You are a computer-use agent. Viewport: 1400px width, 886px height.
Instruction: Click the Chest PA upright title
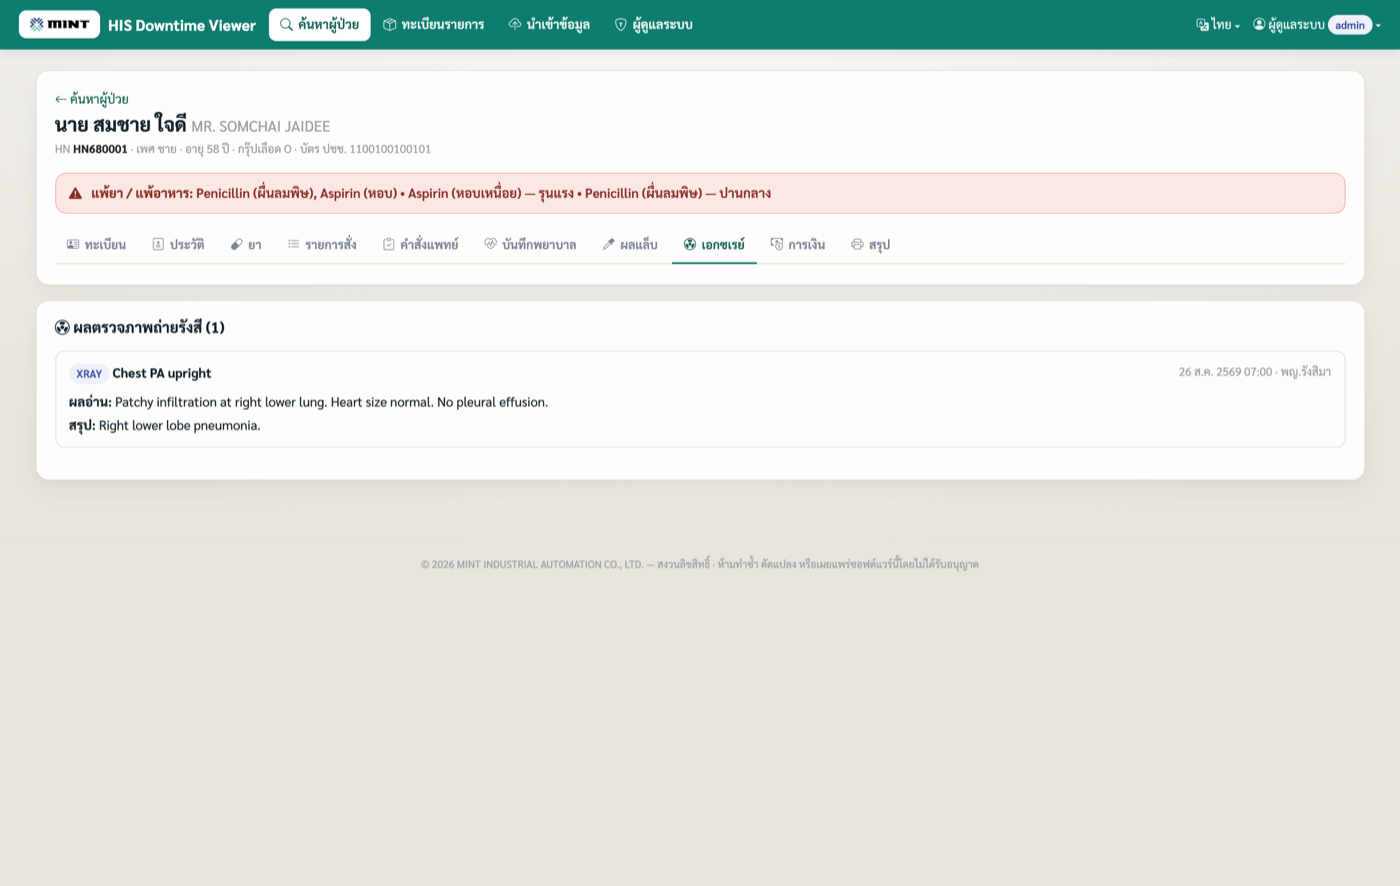pos(162,373)
